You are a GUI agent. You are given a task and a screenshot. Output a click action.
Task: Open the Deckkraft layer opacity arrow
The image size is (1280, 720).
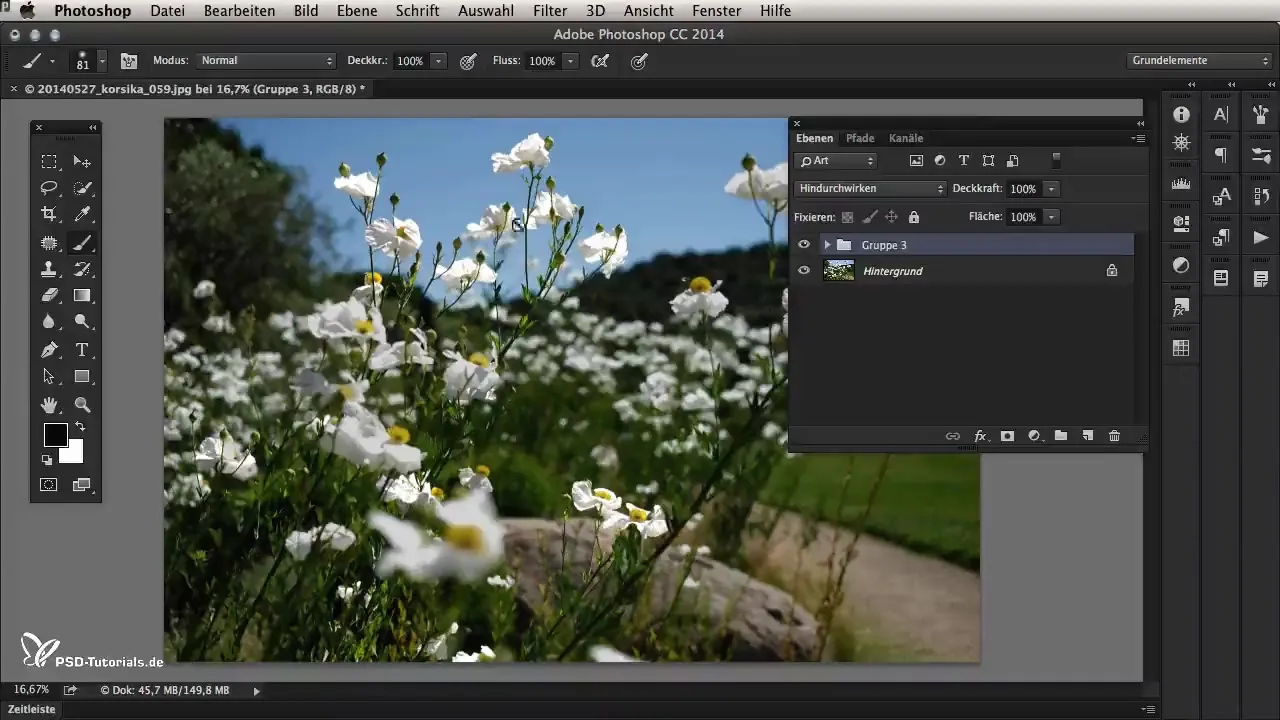pyautogui.click(x=1051, y=188)
